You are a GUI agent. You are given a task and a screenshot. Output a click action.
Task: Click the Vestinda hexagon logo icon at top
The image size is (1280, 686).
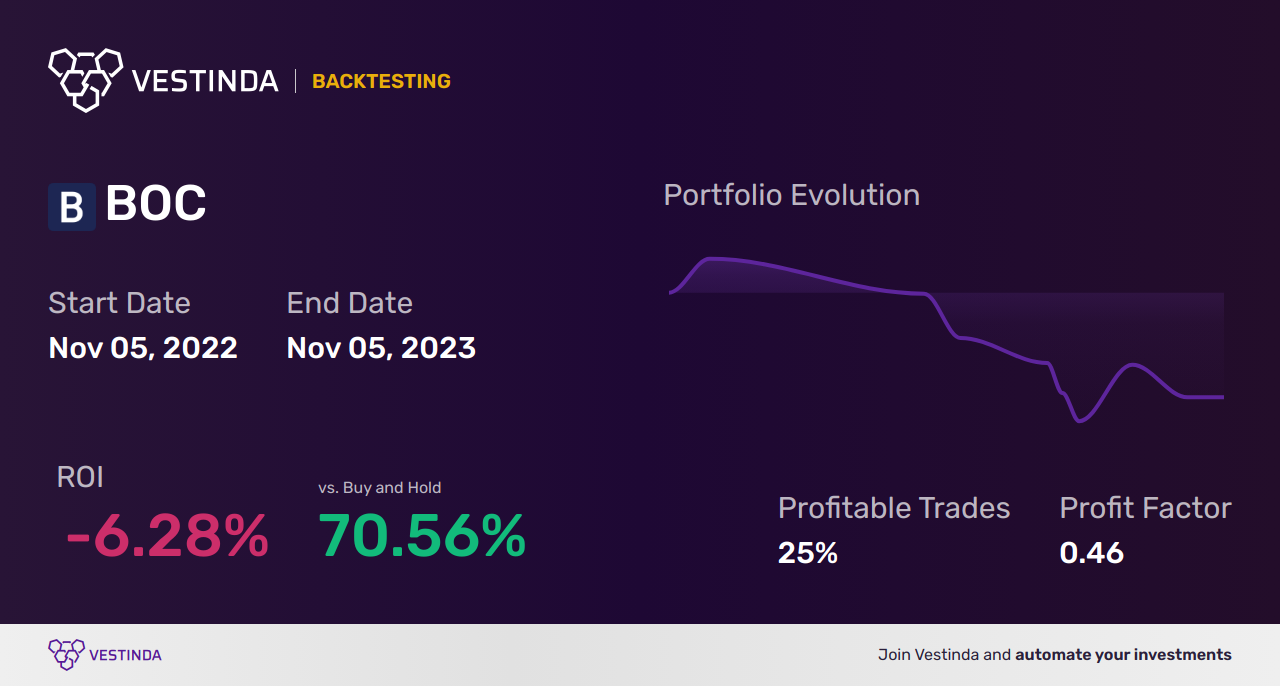pos(85,79)
